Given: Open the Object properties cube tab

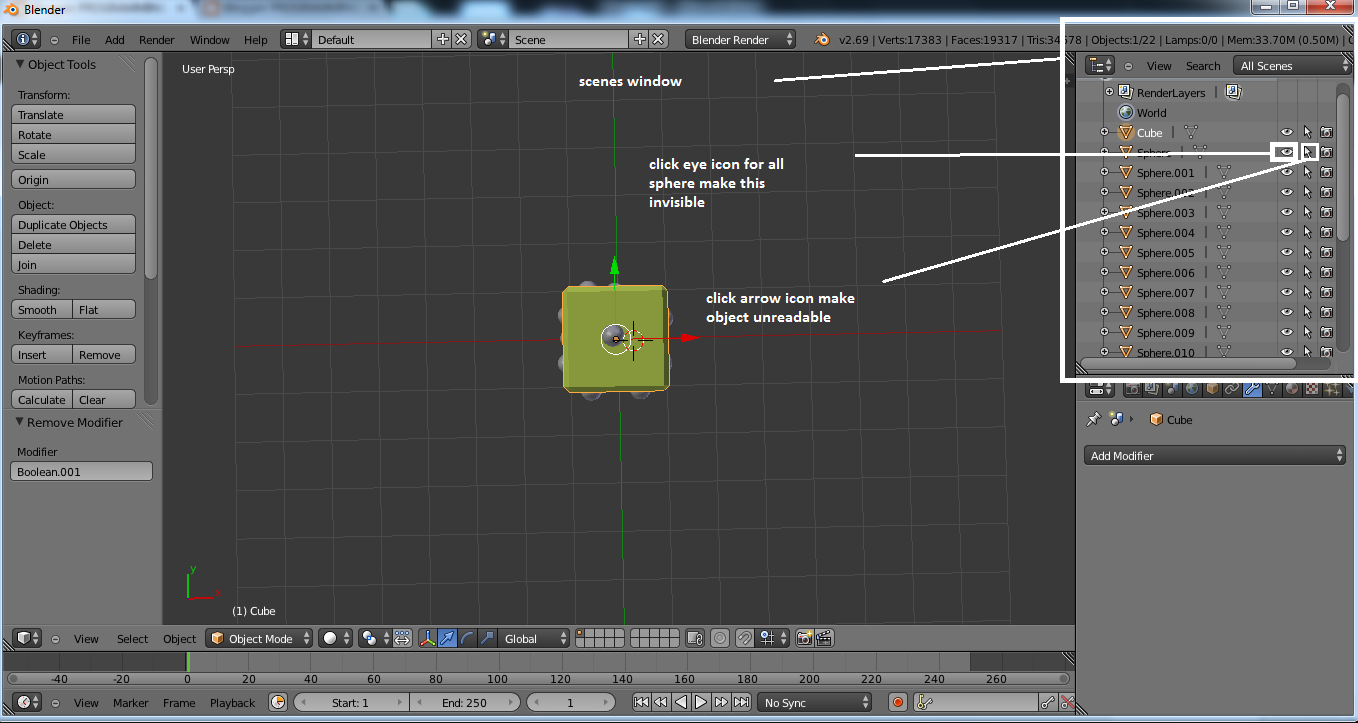Looking at the screenshot, I should [1212, 388].
